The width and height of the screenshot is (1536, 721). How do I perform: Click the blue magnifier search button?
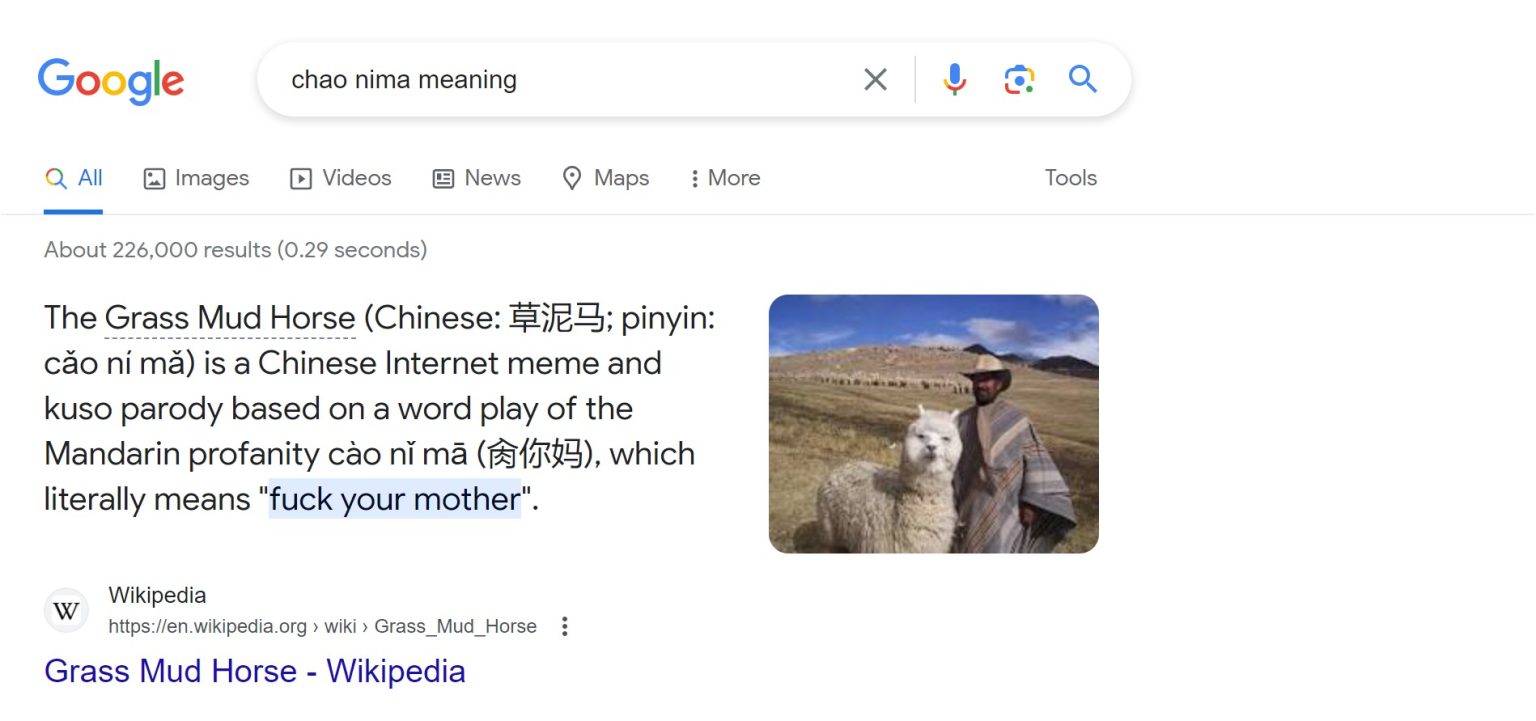(1083, 80)
